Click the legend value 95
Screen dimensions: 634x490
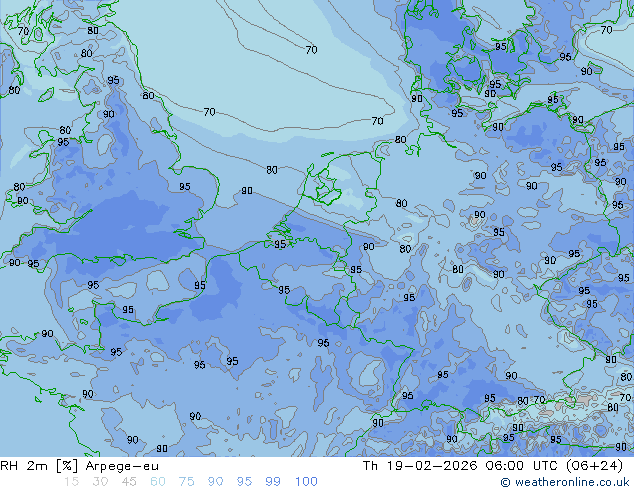pyautogui.click(x=244, y=482)
